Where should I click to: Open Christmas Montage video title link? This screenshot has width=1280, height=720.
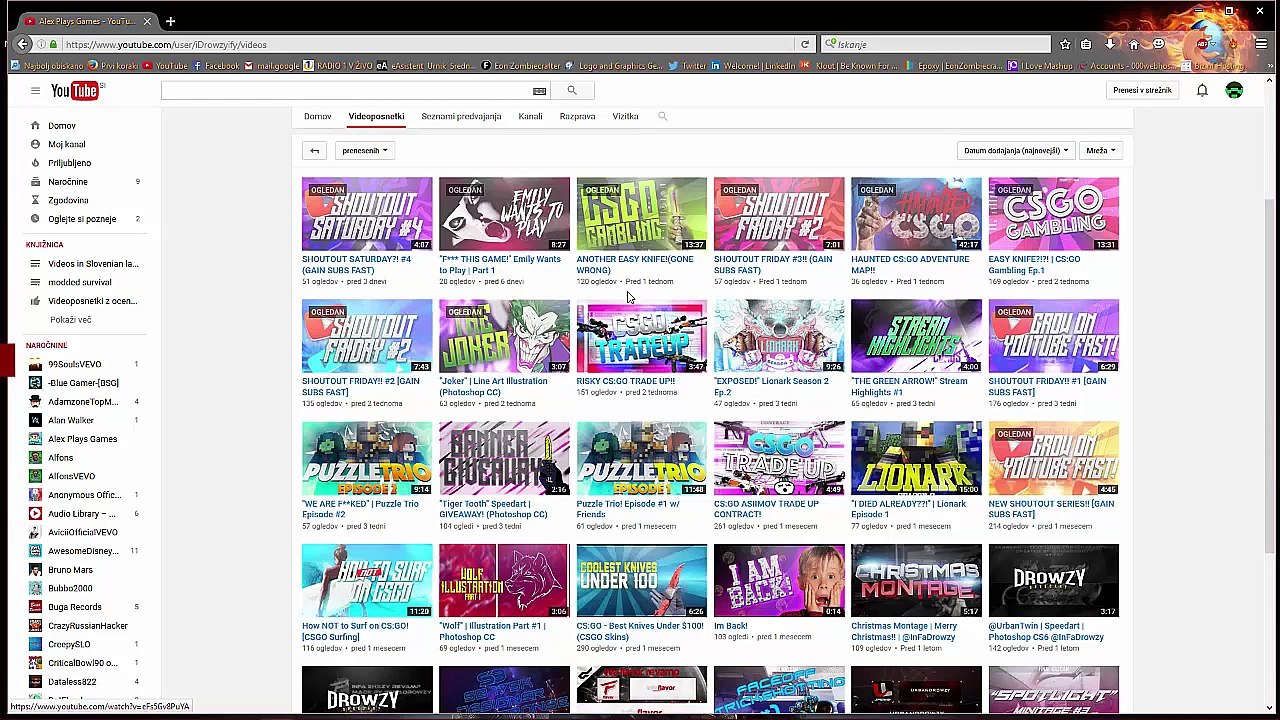tap(904, 631)
